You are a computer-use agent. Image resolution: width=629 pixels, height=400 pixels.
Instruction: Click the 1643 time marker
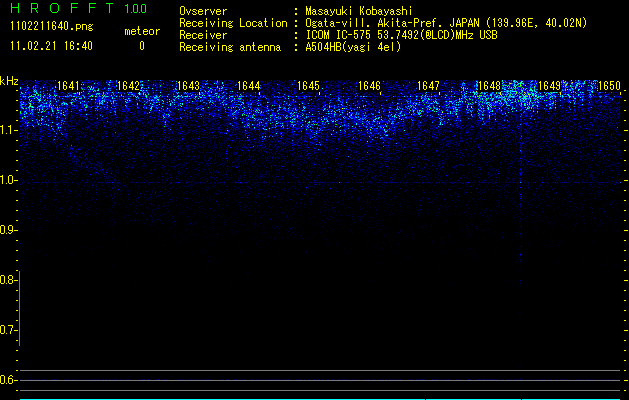pos(189,86)
